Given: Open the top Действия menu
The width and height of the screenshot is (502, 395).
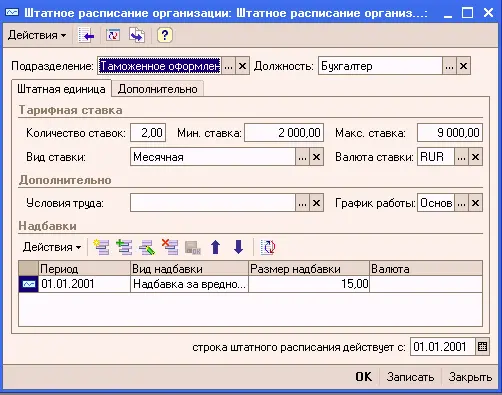Looking at the screenshot, I should [37, 35].
